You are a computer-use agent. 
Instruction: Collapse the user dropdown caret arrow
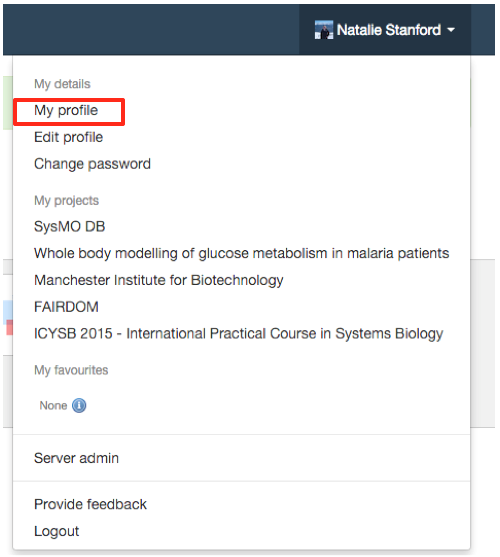451,30
